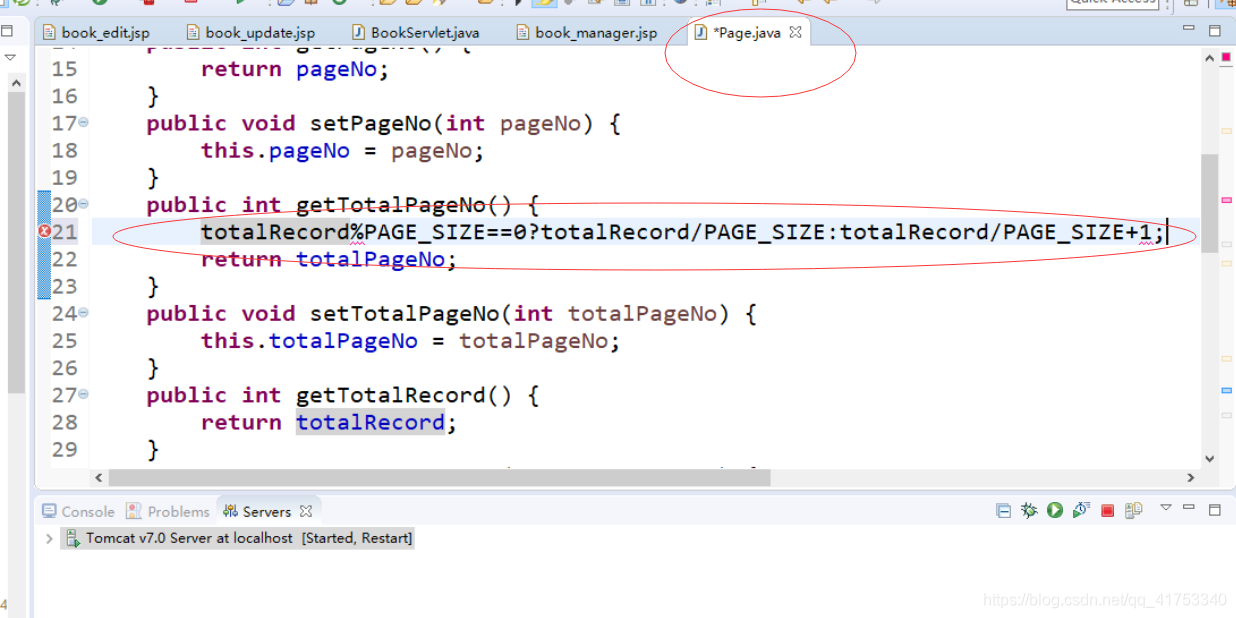Screen dimensions: 1236x618
Task: Click the editor vertical scrollbar thumb
Action: click(1210, 202)
